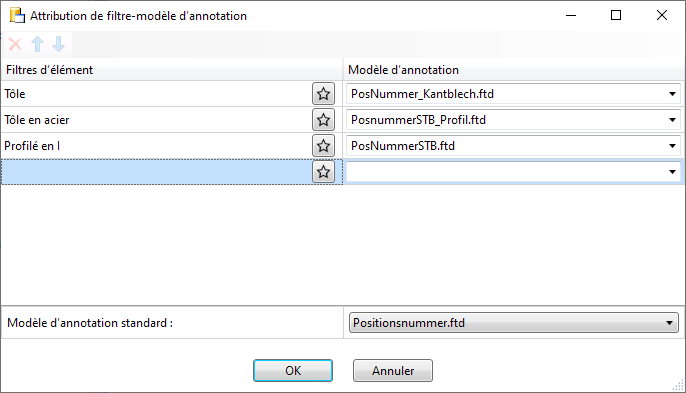Confirm with the OK button
This screenshot has width=686, height=393.
coord(293,371)
